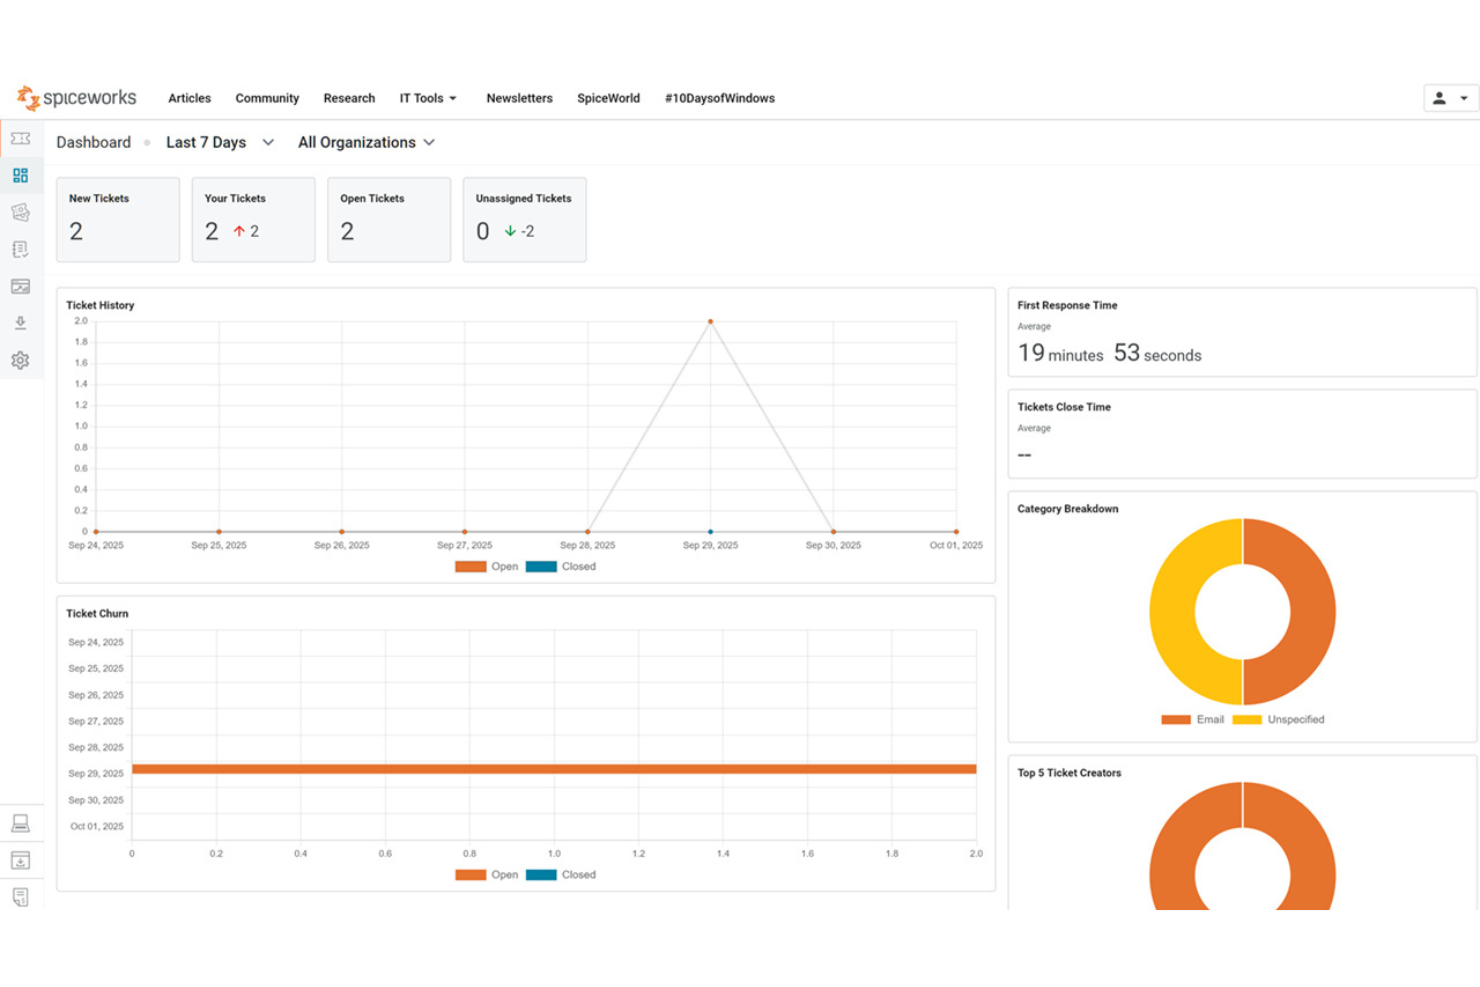Open the stacked tickets icon in the sidebar
This screenshot has height=987, width=1480.
point(20,212)
